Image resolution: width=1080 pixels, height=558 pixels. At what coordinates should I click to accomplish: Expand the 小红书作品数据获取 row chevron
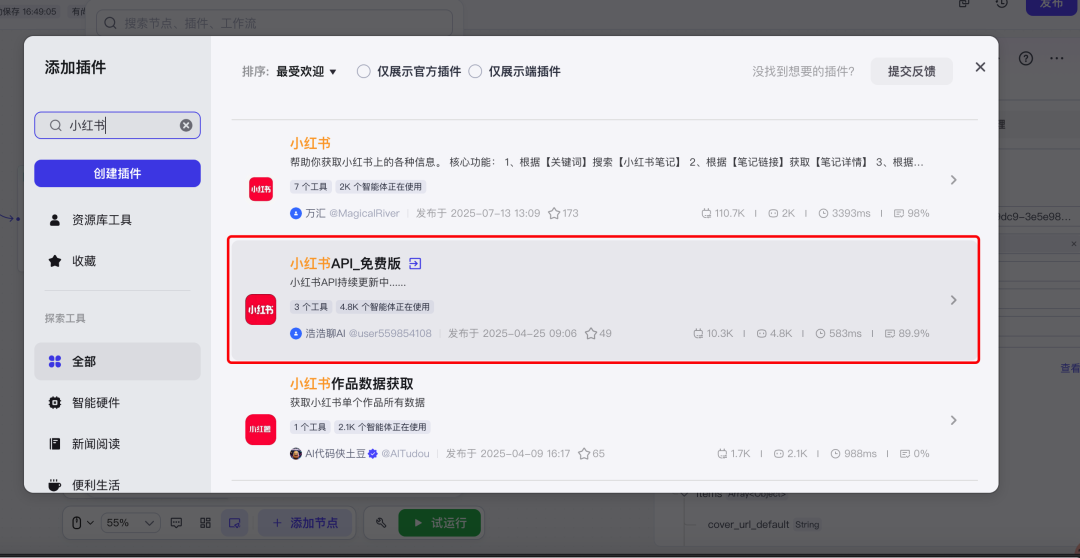click(x=954, y=420)
